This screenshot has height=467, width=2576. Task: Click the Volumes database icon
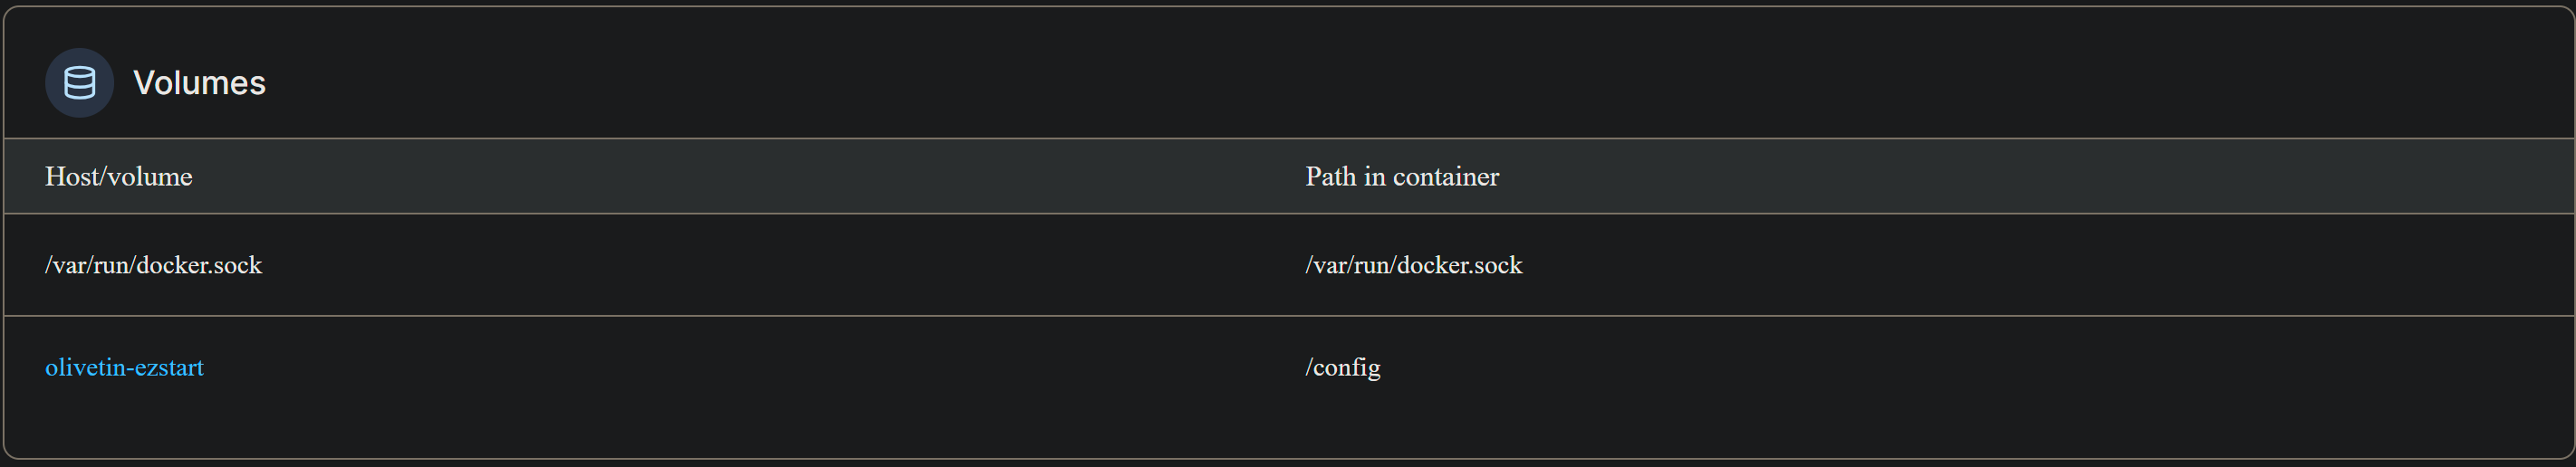(80, 83)
